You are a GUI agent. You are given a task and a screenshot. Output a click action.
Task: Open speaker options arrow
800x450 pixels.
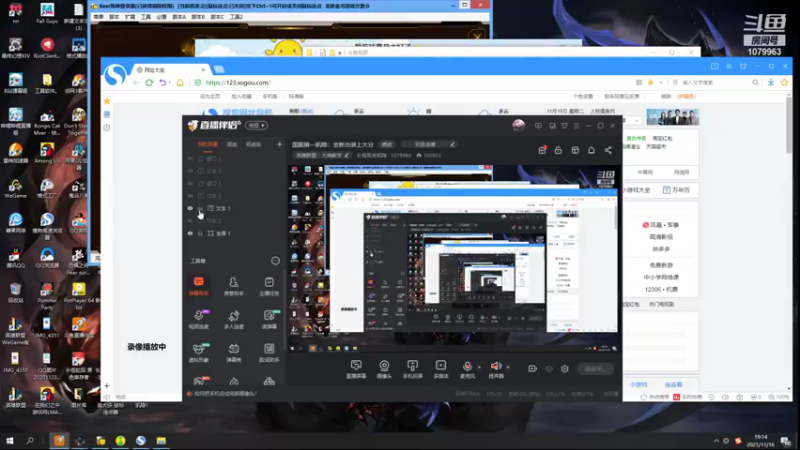[x=508, y=366]
